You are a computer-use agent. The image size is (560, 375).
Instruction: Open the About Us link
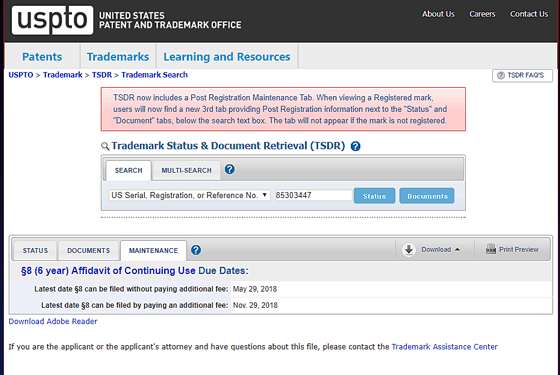(x=438, y=14)
